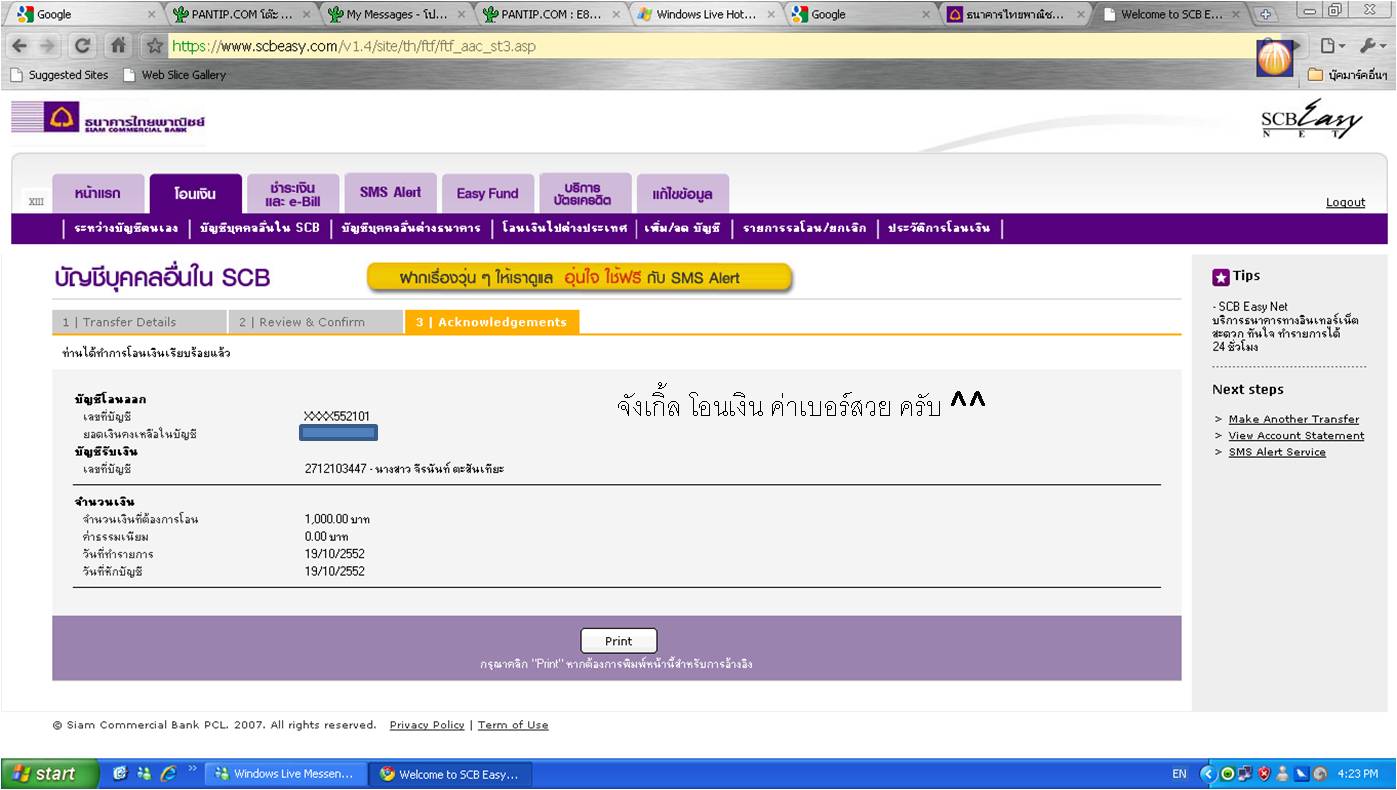Click the show desktop quick launch icon
This screenshot has width=1397, height=790.
click(x=121, y=774)
